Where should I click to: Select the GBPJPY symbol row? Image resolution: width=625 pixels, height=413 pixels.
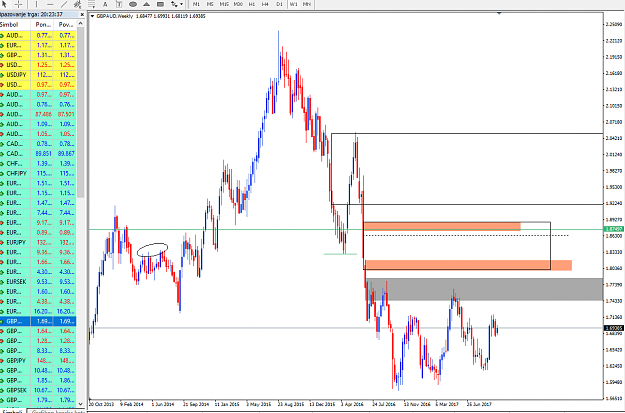click(38, 360)
